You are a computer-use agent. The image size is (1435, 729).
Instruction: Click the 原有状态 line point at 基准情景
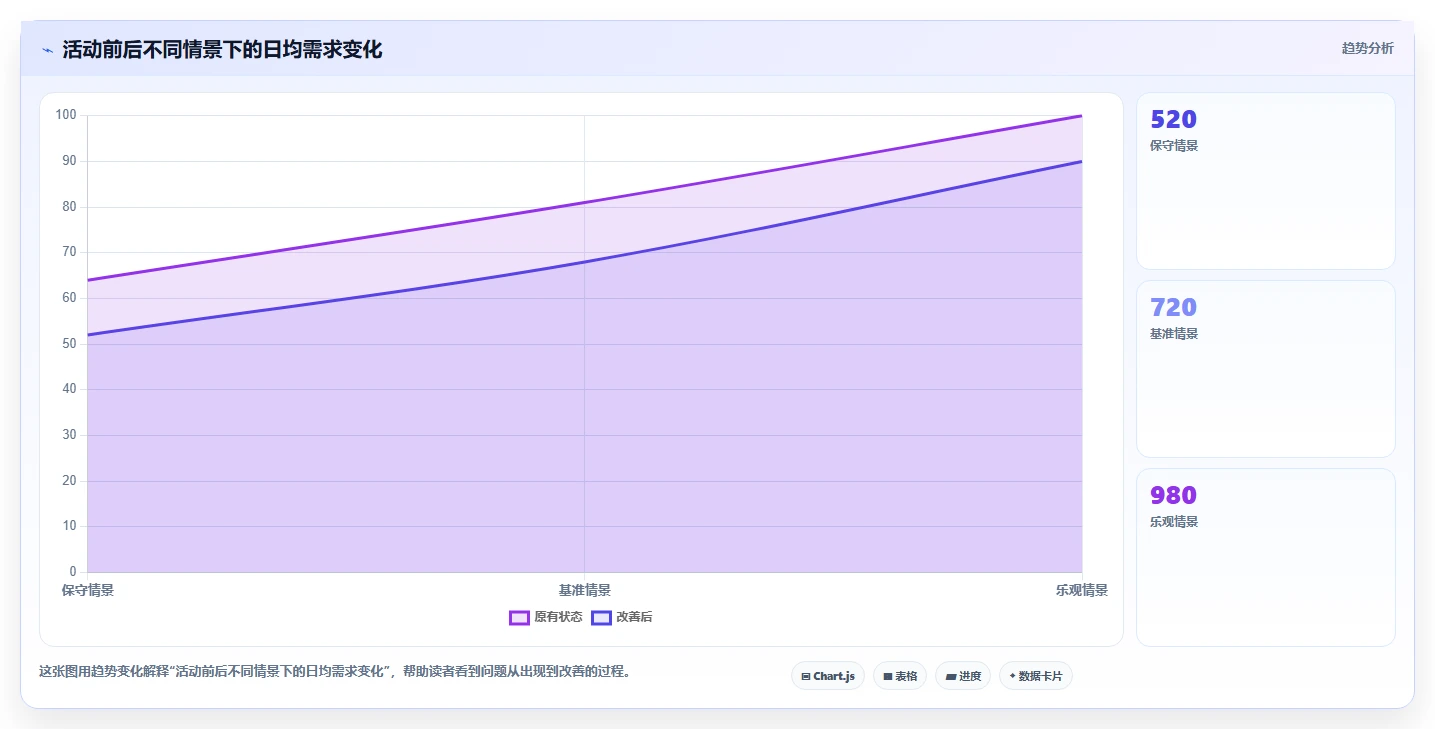point(585,203)
